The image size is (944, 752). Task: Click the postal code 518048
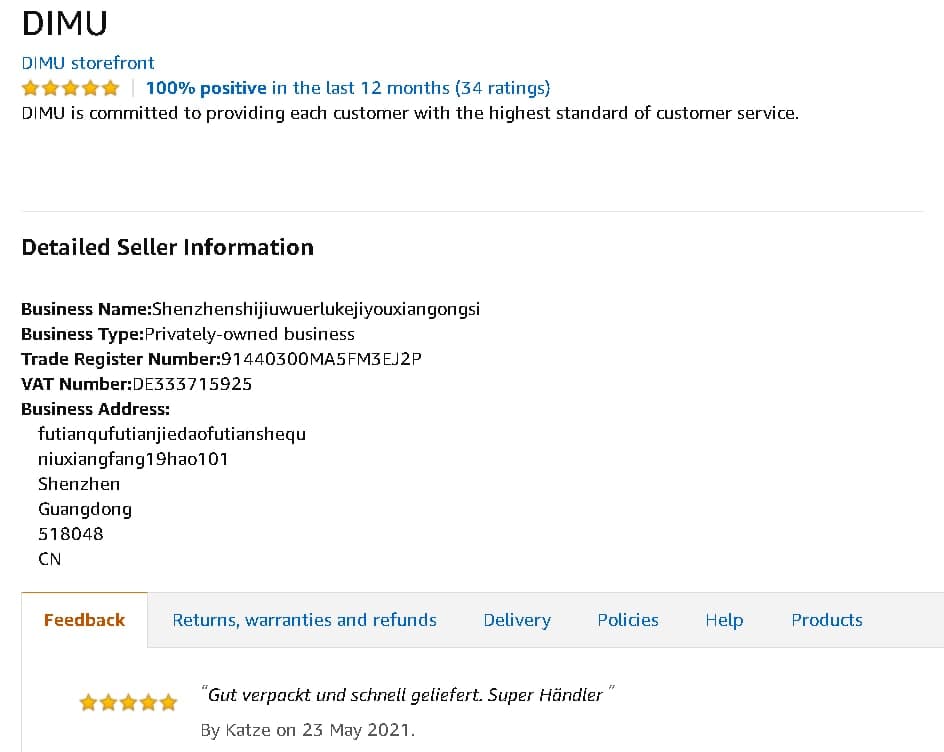[x=70, y=534]
